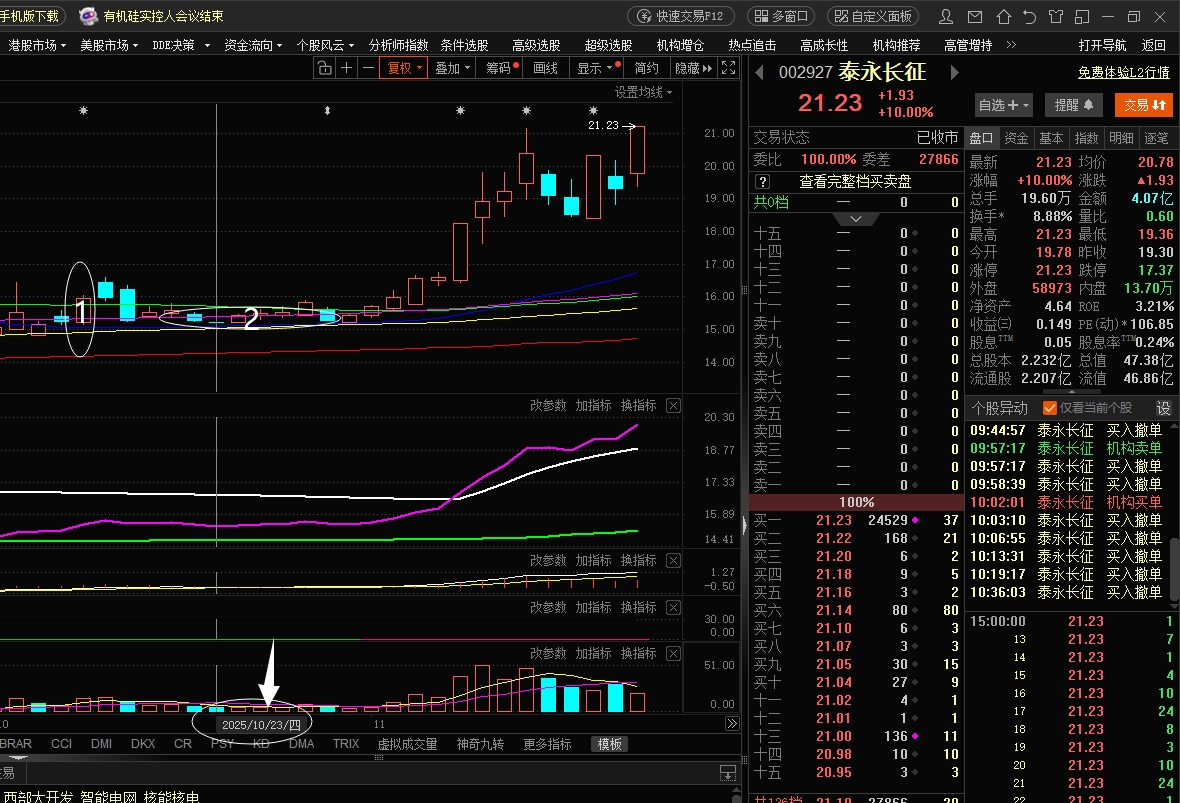1180x803 pixels.
Task: Click 提醒 alert button
Action: point(1074,105)
